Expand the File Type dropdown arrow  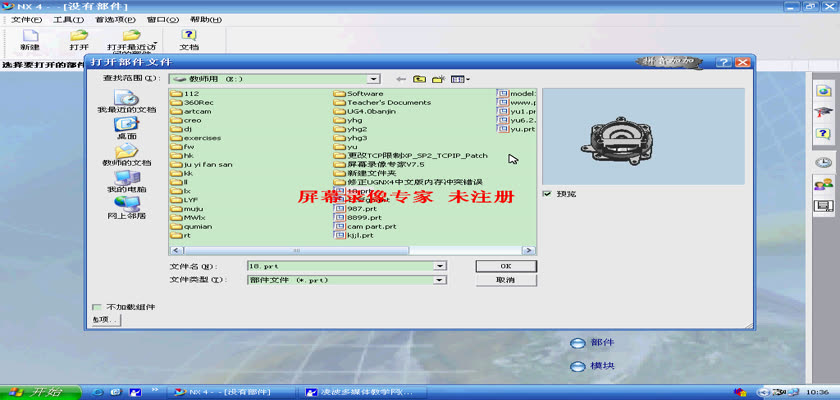(x=440, y=280)
